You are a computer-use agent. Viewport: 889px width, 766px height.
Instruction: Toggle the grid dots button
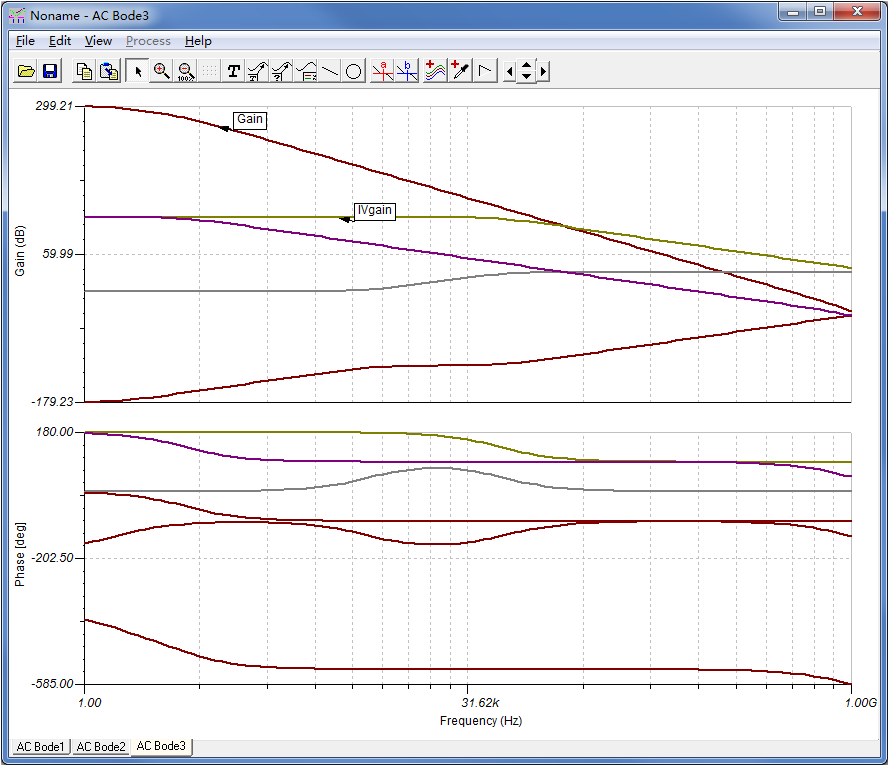pos(209,71)
